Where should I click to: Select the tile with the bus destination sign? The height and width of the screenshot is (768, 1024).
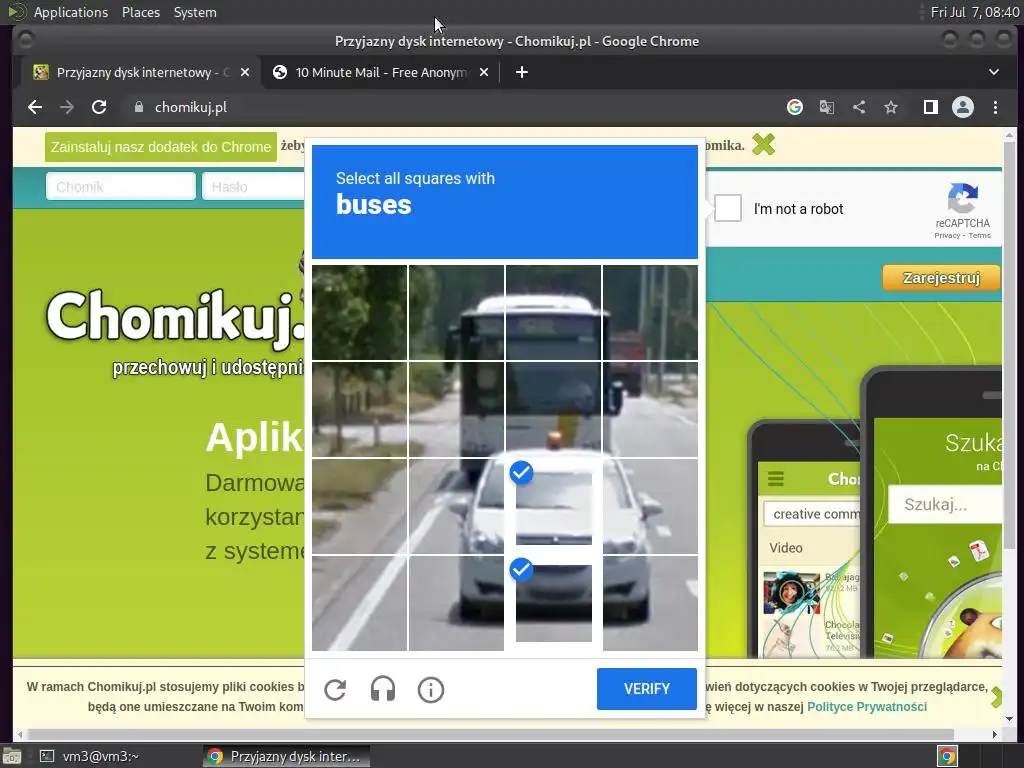coord(553,313)
